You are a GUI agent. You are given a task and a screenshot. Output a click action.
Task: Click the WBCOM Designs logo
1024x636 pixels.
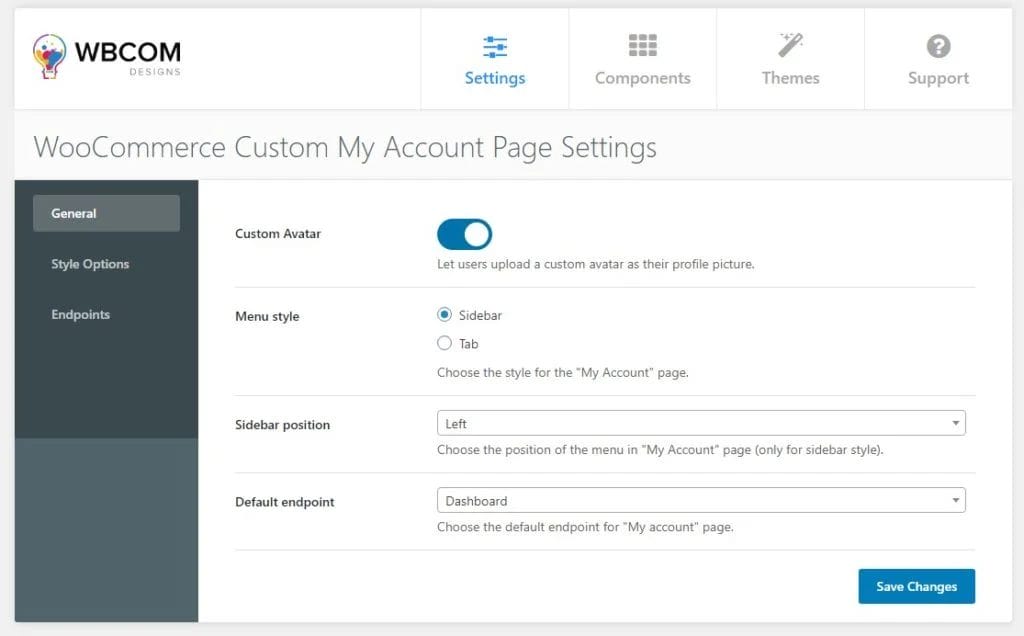[x=105, y=55]
